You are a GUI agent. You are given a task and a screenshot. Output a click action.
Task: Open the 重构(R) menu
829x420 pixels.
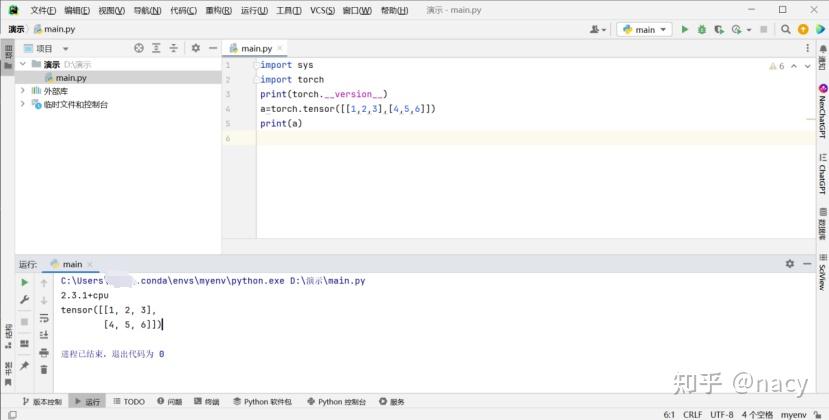coord(219,10)
